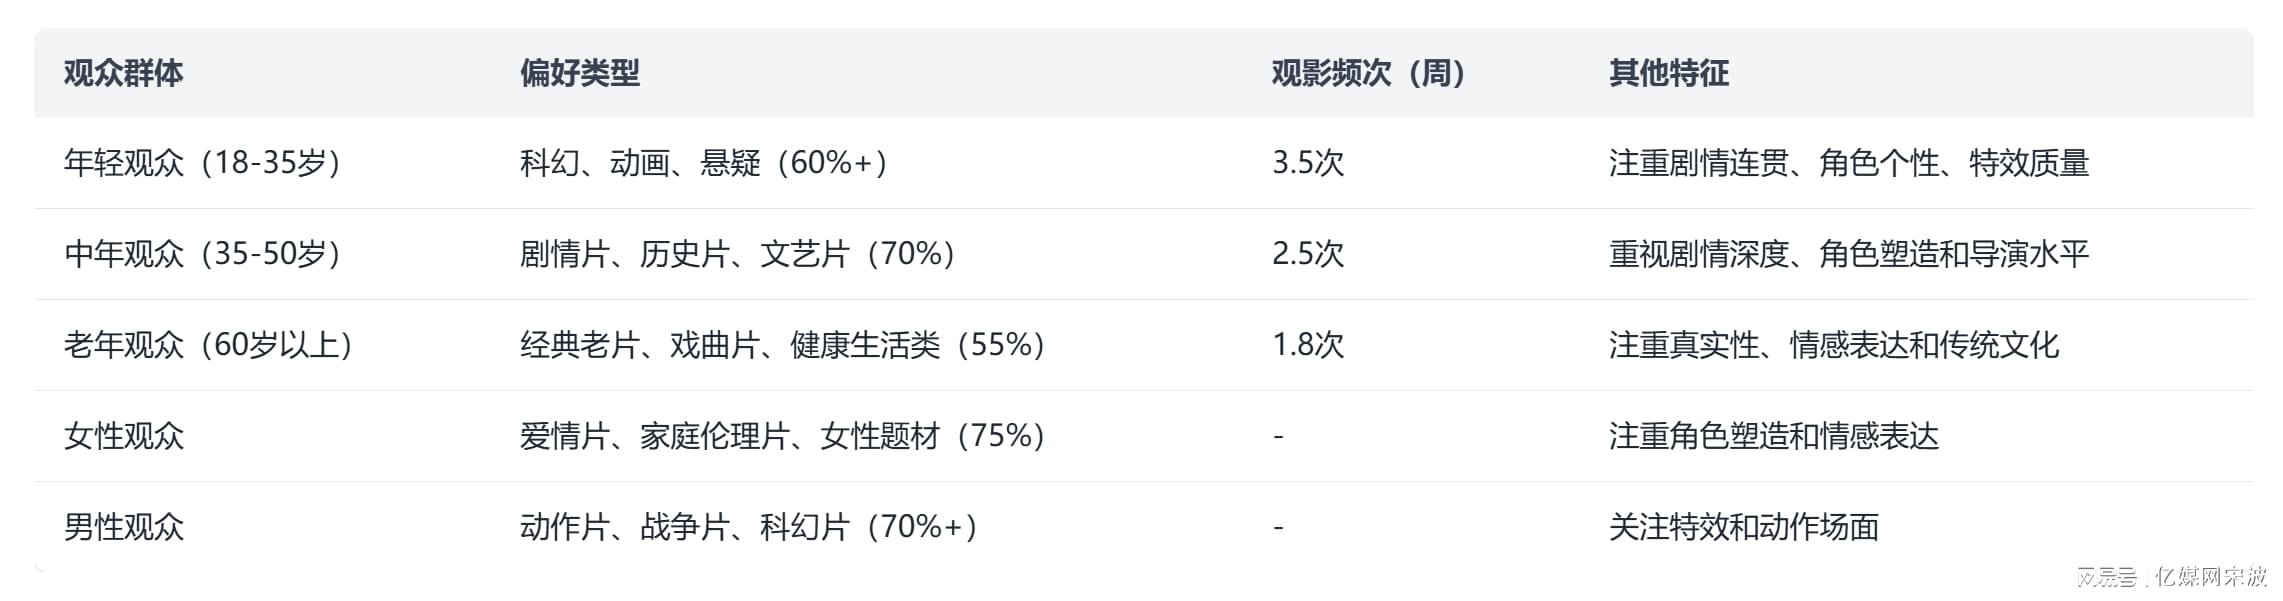Screen dimensions: 2283x601
Task: Click the 科幻、动画、悬疑（60%+）cell
Action: pos(704,163)
